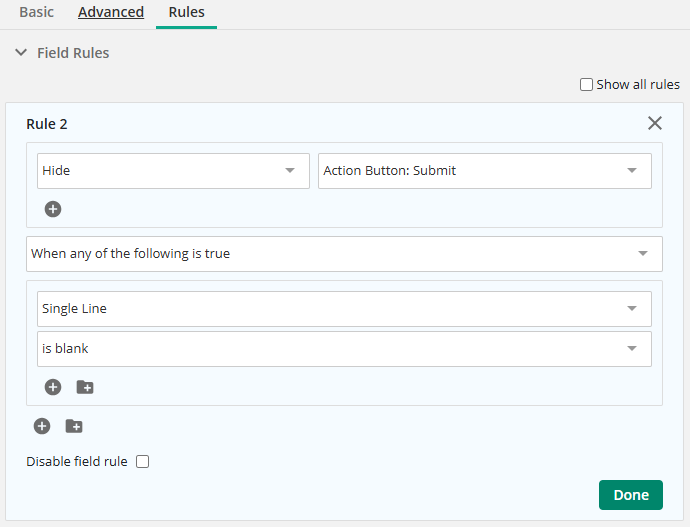Screen dimensions: 690x527
Task: Add an outer condition with bottom plus icon
Action: 42,426
